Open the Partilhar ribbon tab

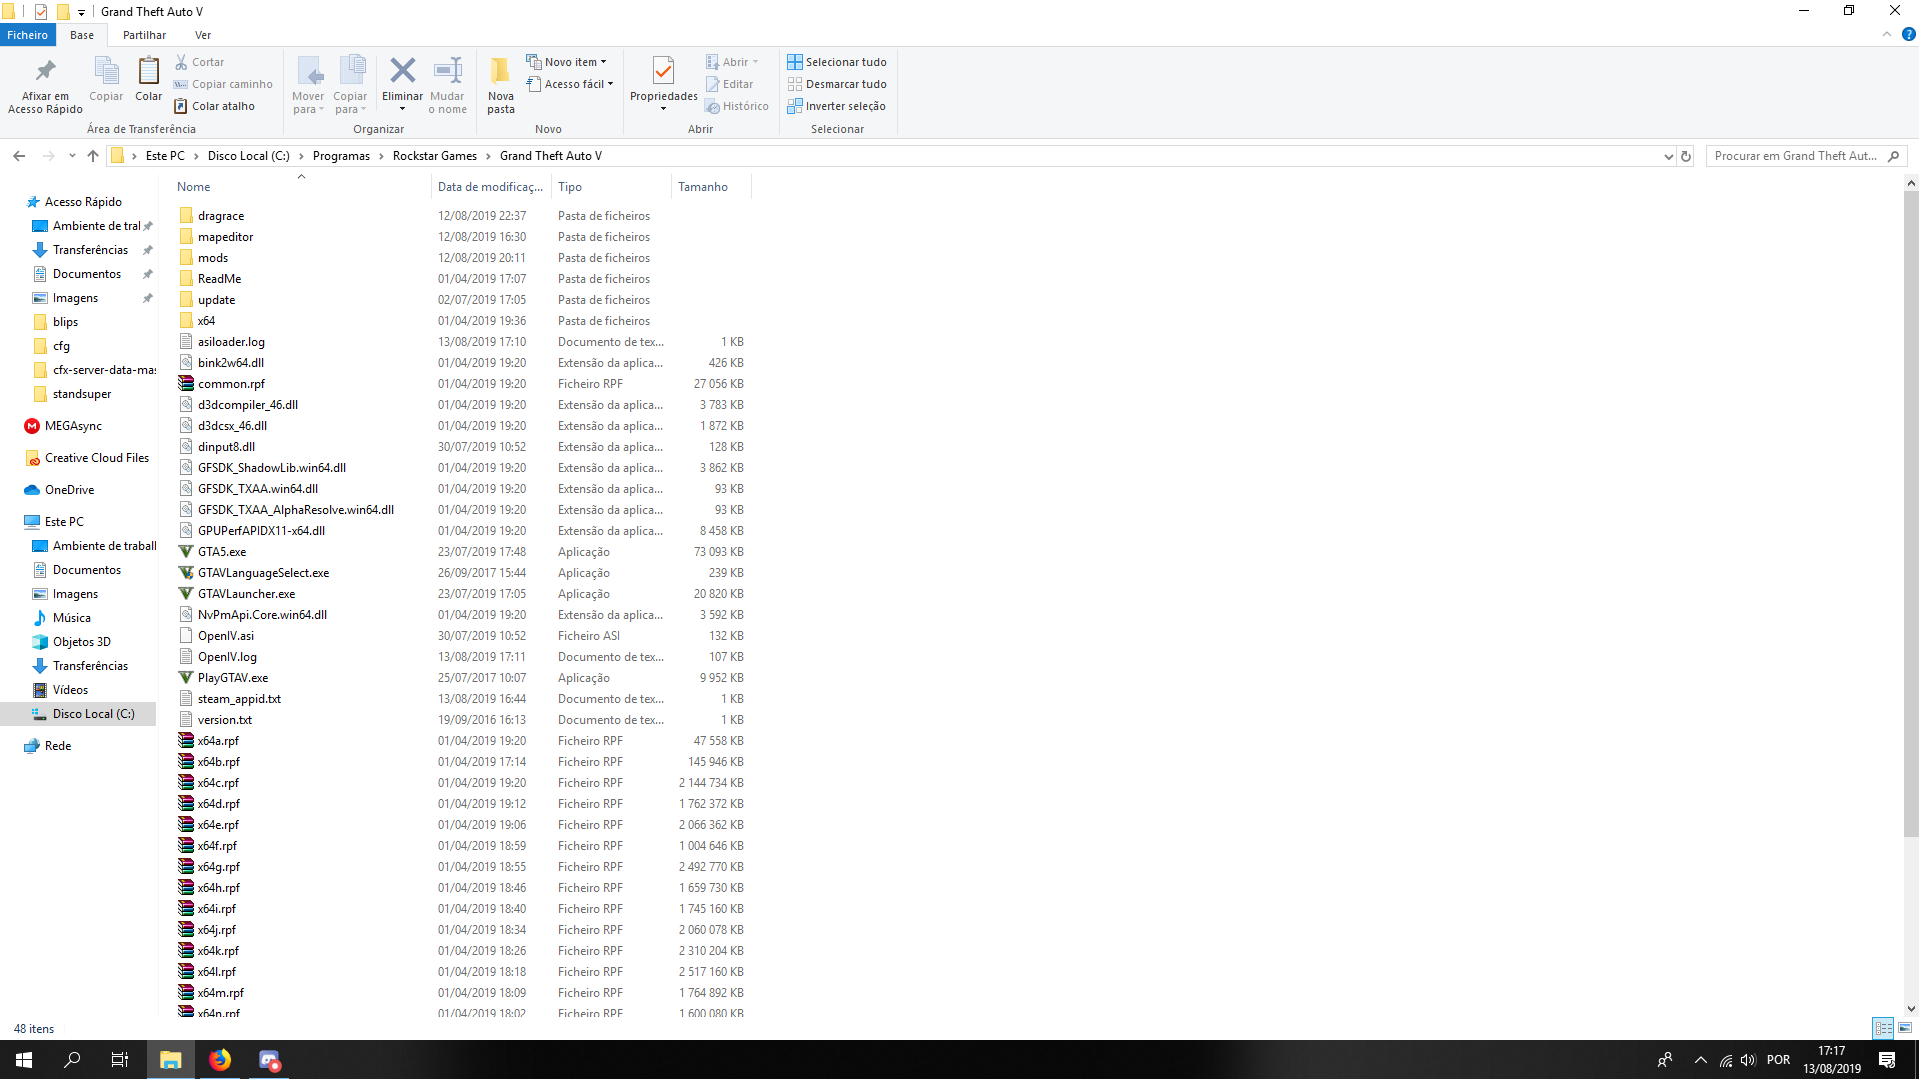[x=144, y=35]
